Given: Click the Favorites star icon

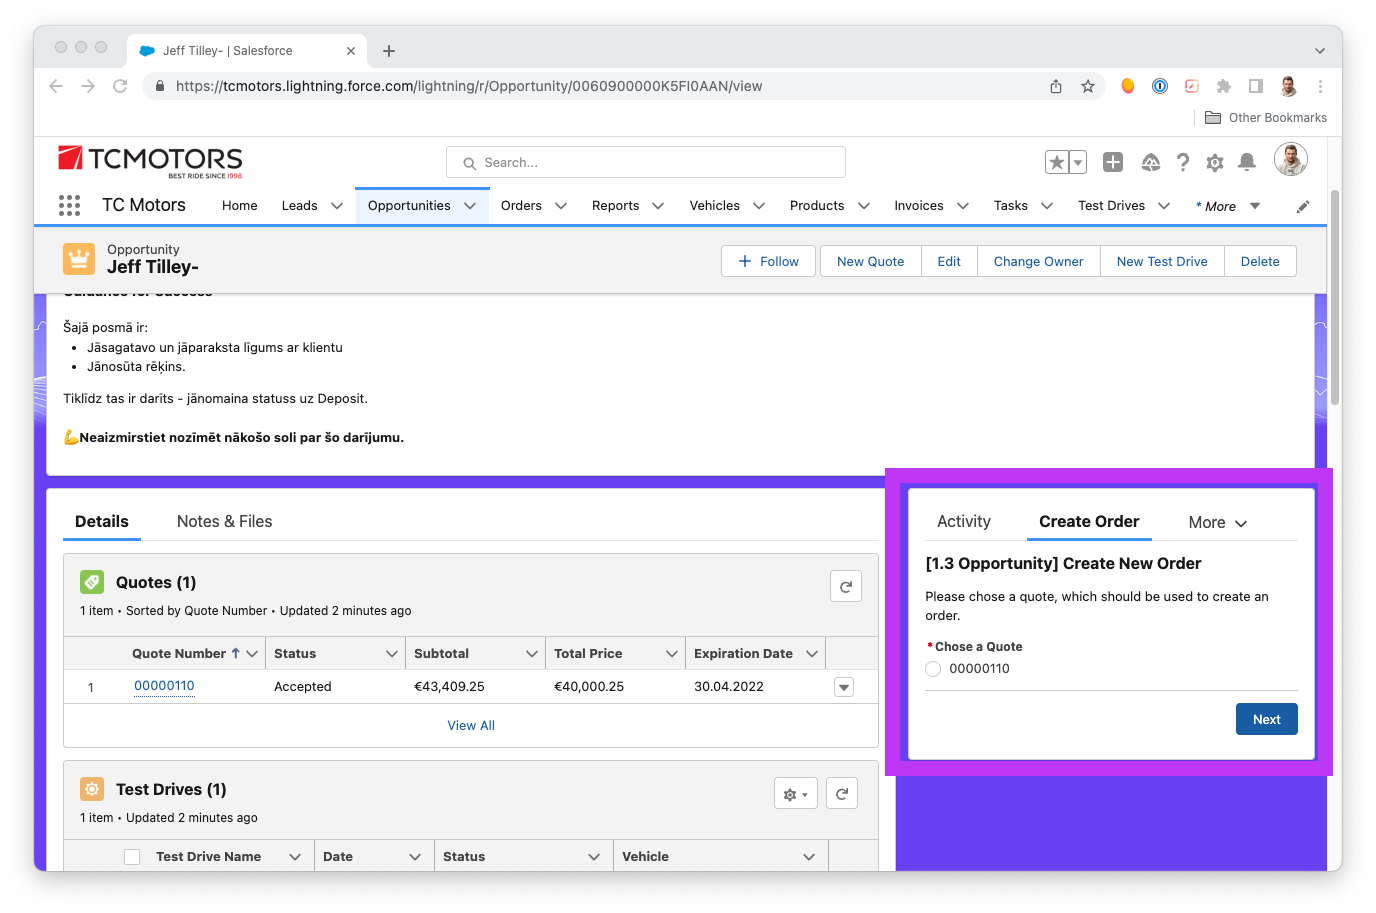Looking at the screenshot, I should pos(1056,162).
